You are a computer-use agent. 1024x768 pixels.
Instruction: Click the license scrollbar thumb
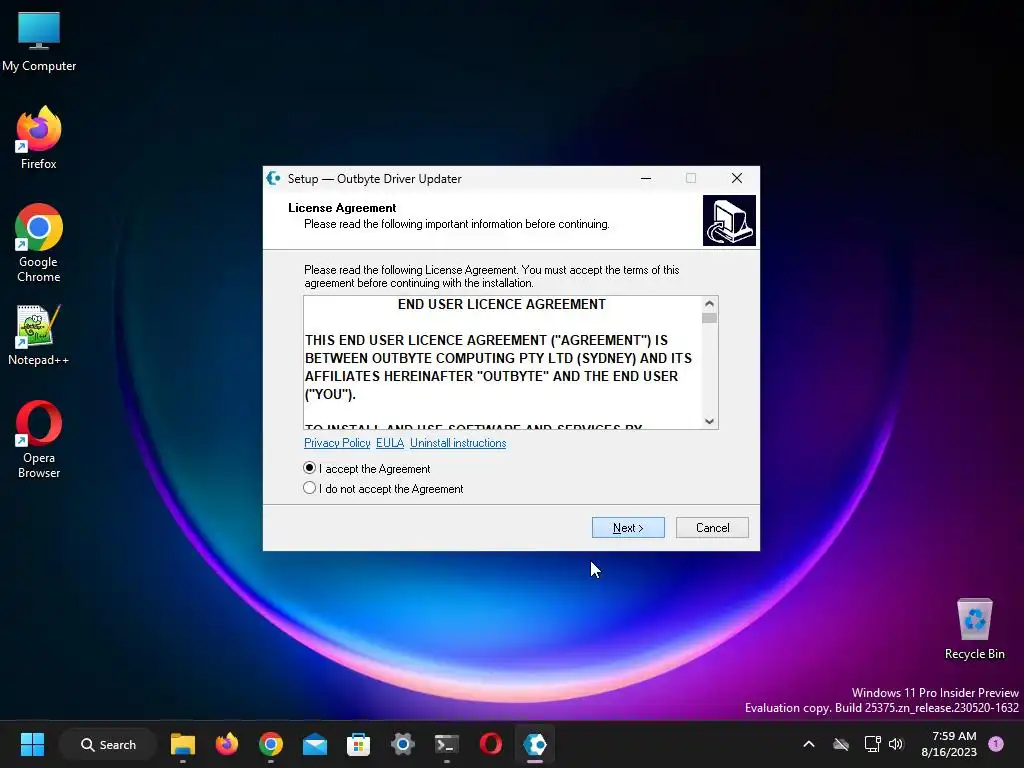tap(709, 318)
